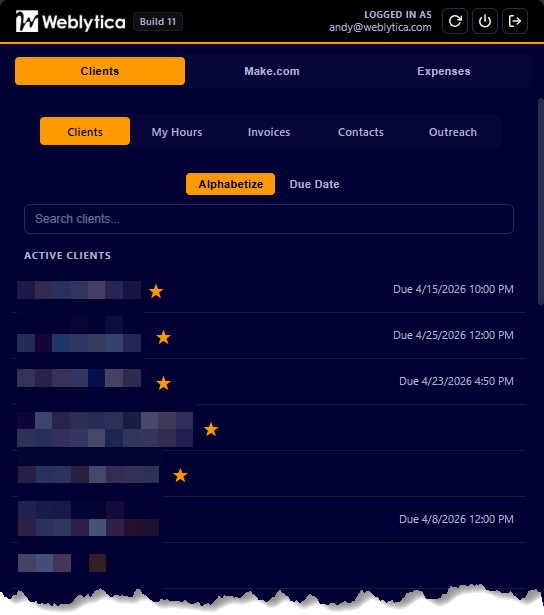Toggle star on client due 4/15/2026
The height and width of the screenshot is (615, 544).
[156, 291]
